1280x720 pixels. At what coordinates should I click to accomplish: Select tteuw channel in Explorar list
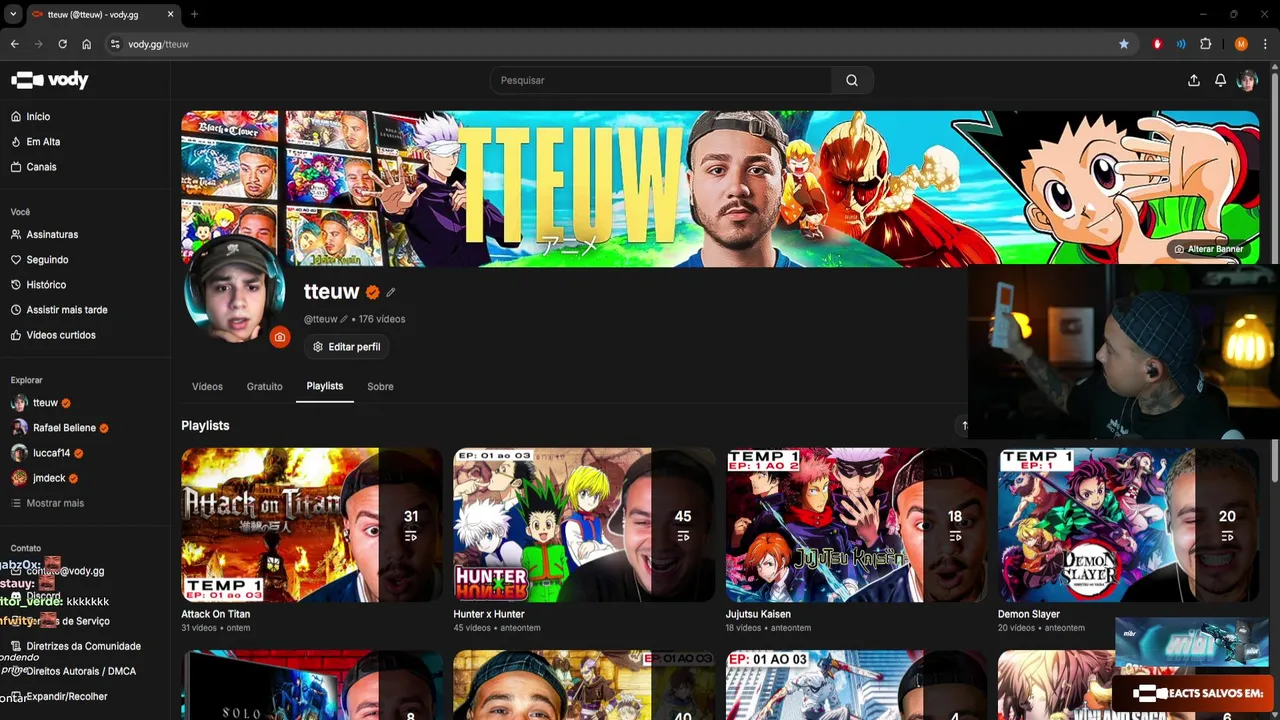tap(45, 403)
